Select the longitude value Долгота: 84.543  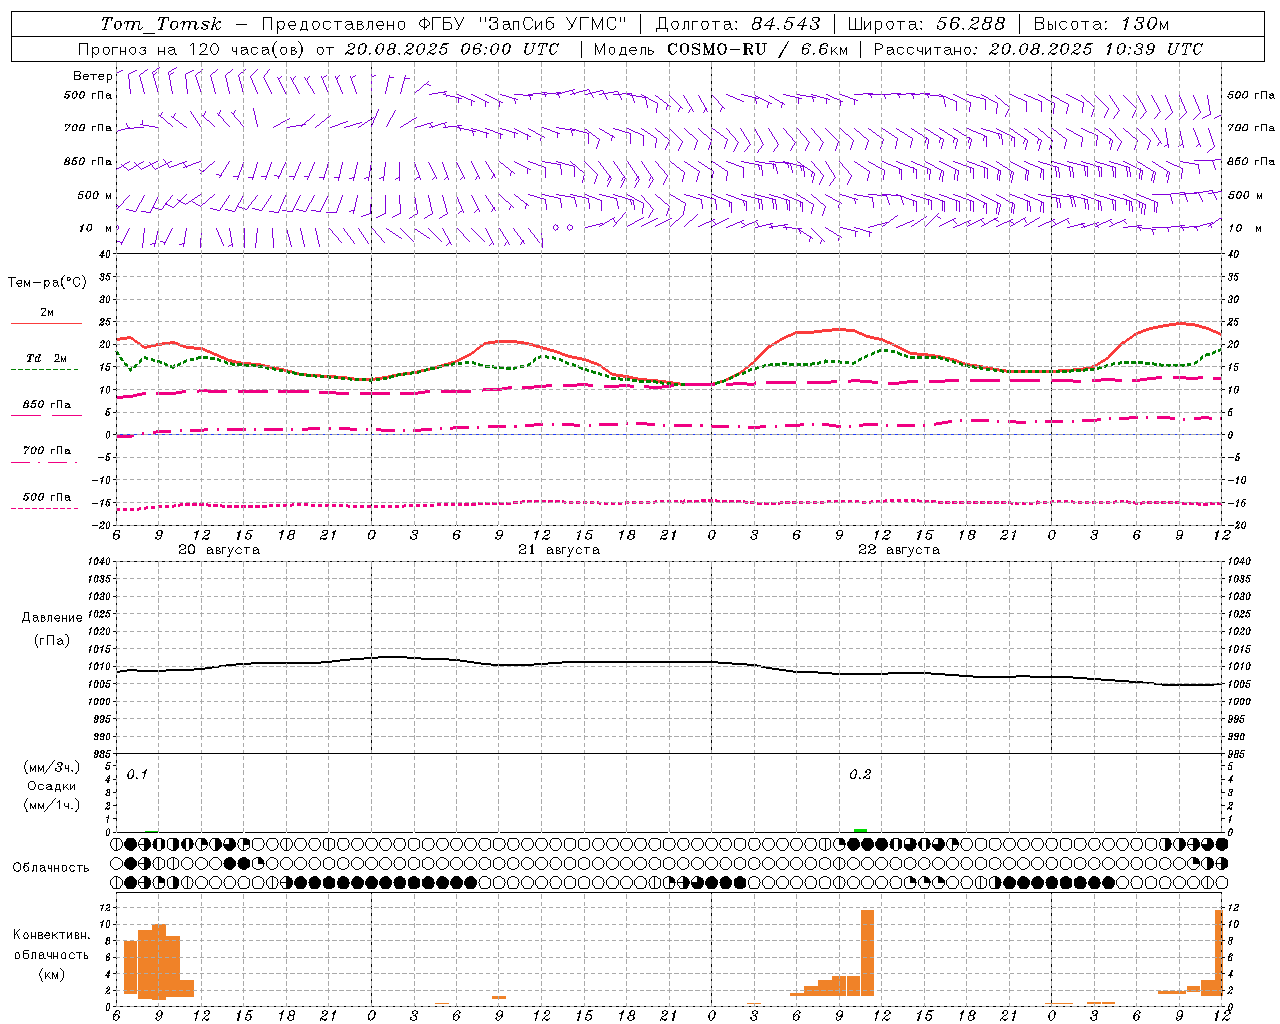(738, 24)
